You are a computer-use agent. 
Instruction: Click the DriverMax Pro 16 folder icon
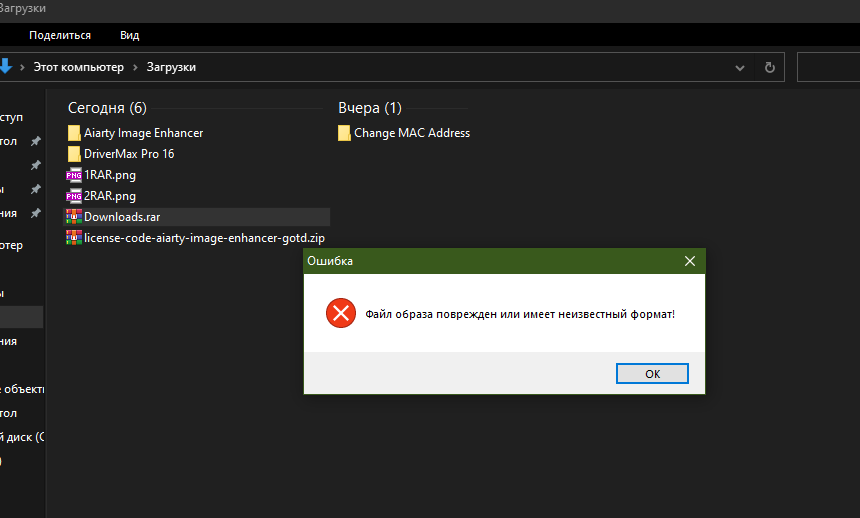[74, 154]
